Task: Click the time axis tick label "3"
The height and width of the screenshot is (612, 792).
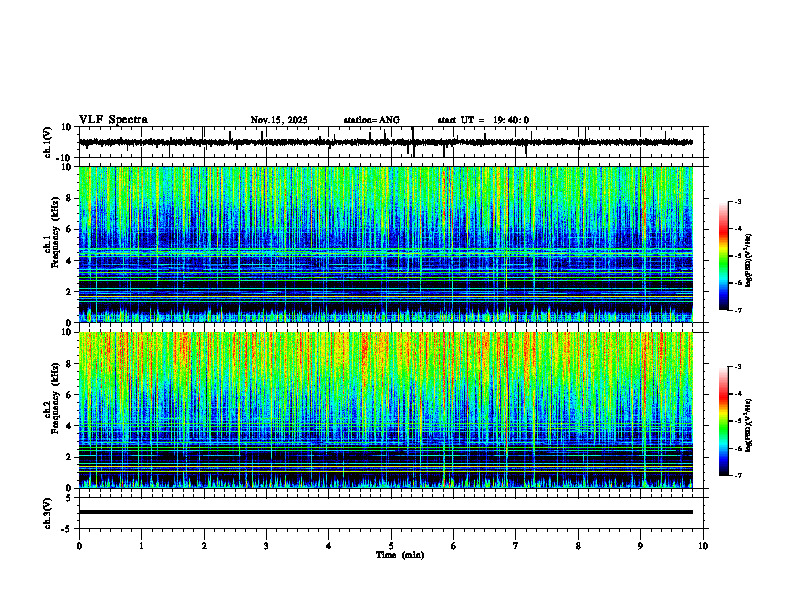Action: tap(266, 546)
